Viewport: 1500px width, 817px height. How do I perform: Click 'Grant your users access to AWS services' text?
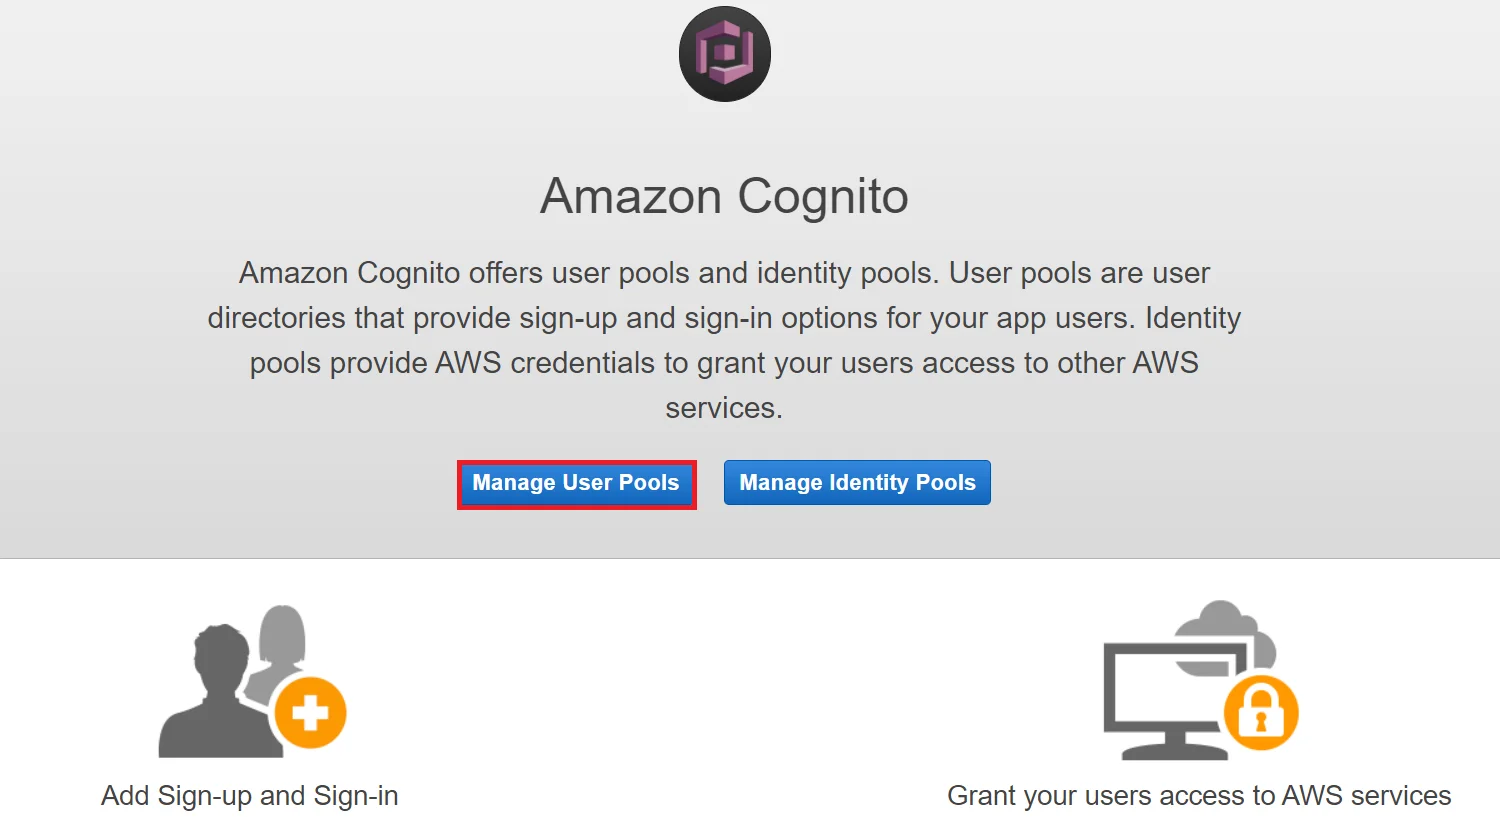pyautogui.click(x=1199, y=796)
